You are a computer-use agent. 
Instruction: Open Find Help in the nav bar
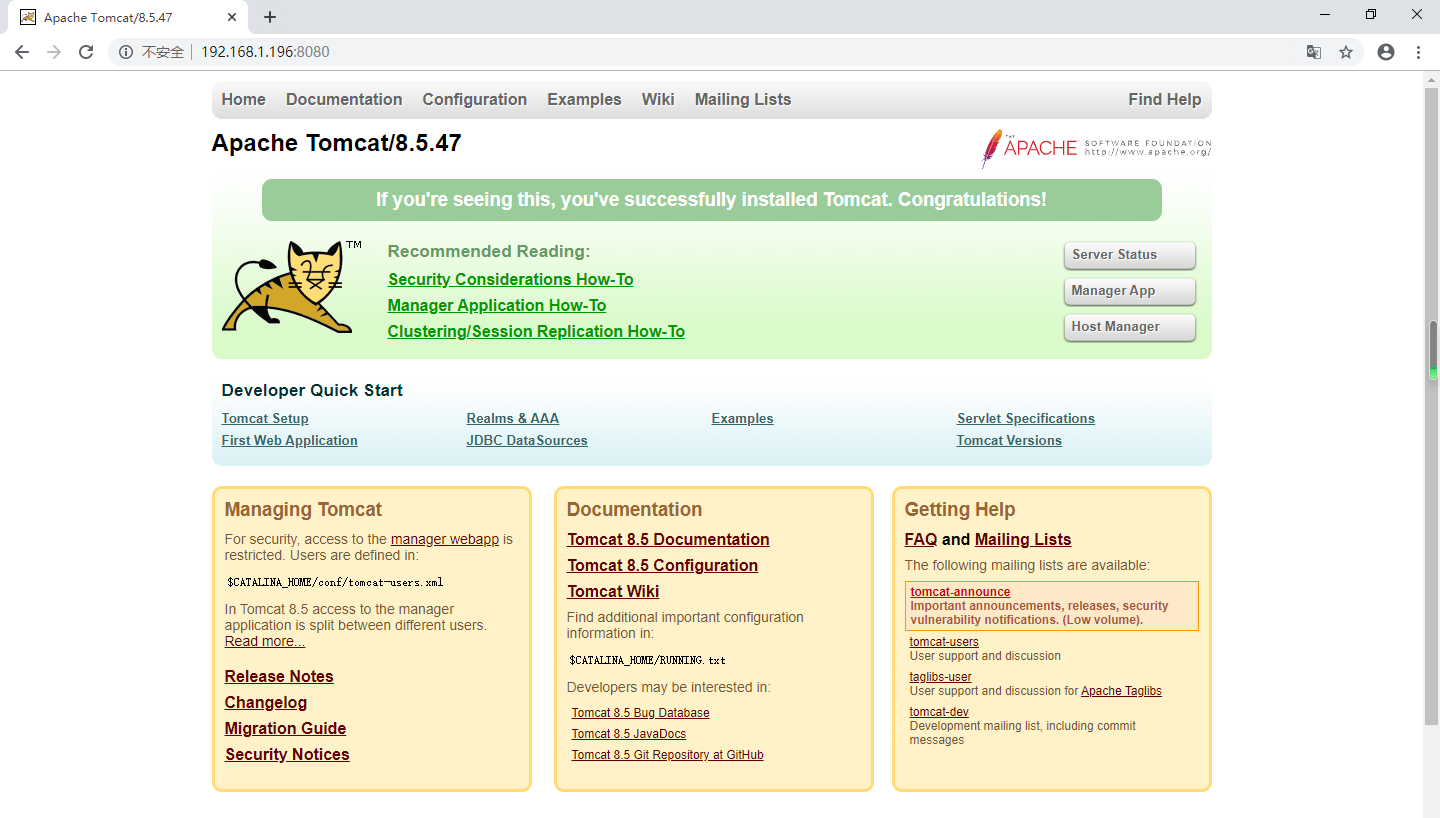[x=1165, y=99]
